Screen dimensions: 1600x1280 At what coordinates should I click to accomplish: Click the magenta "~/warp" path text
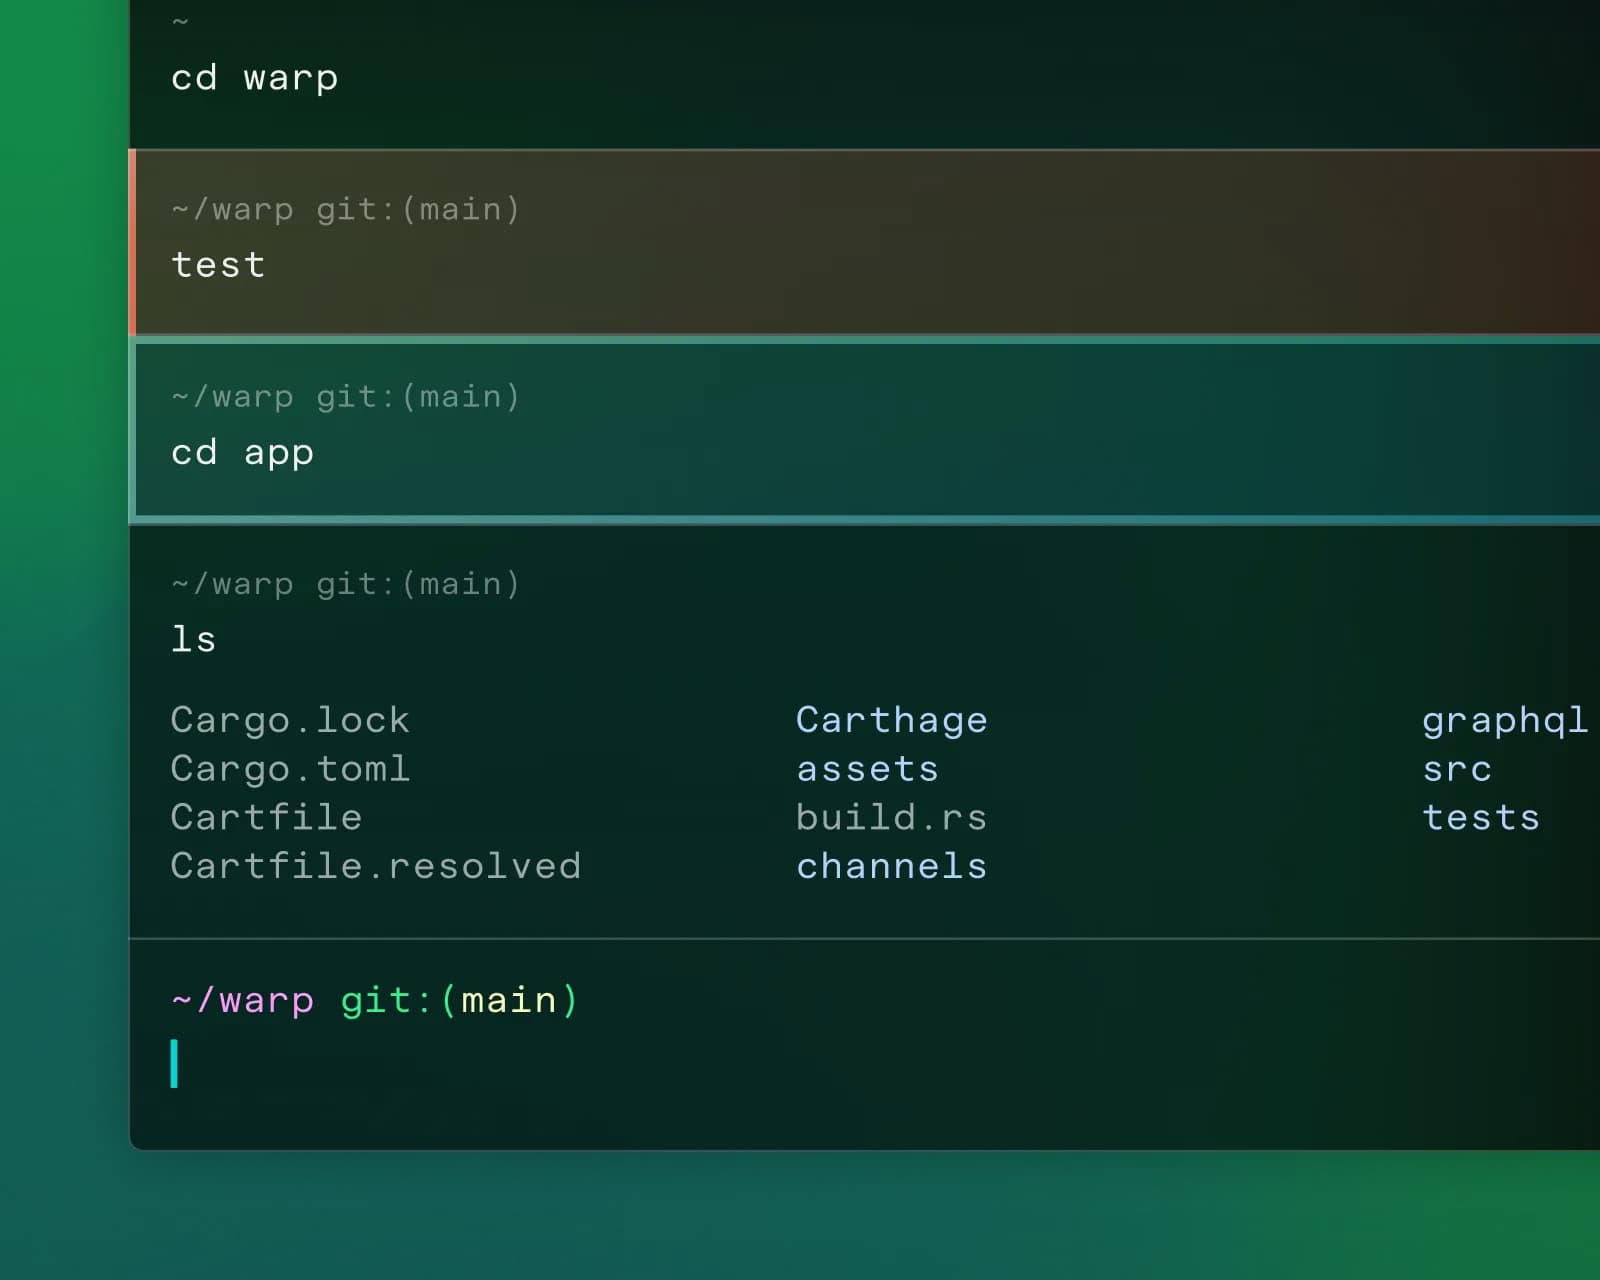click(242, 999)
